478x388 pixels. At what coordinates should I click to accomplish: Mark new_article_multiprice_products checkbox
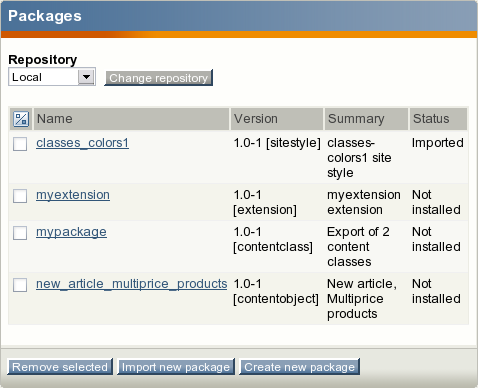coord(20,285)
